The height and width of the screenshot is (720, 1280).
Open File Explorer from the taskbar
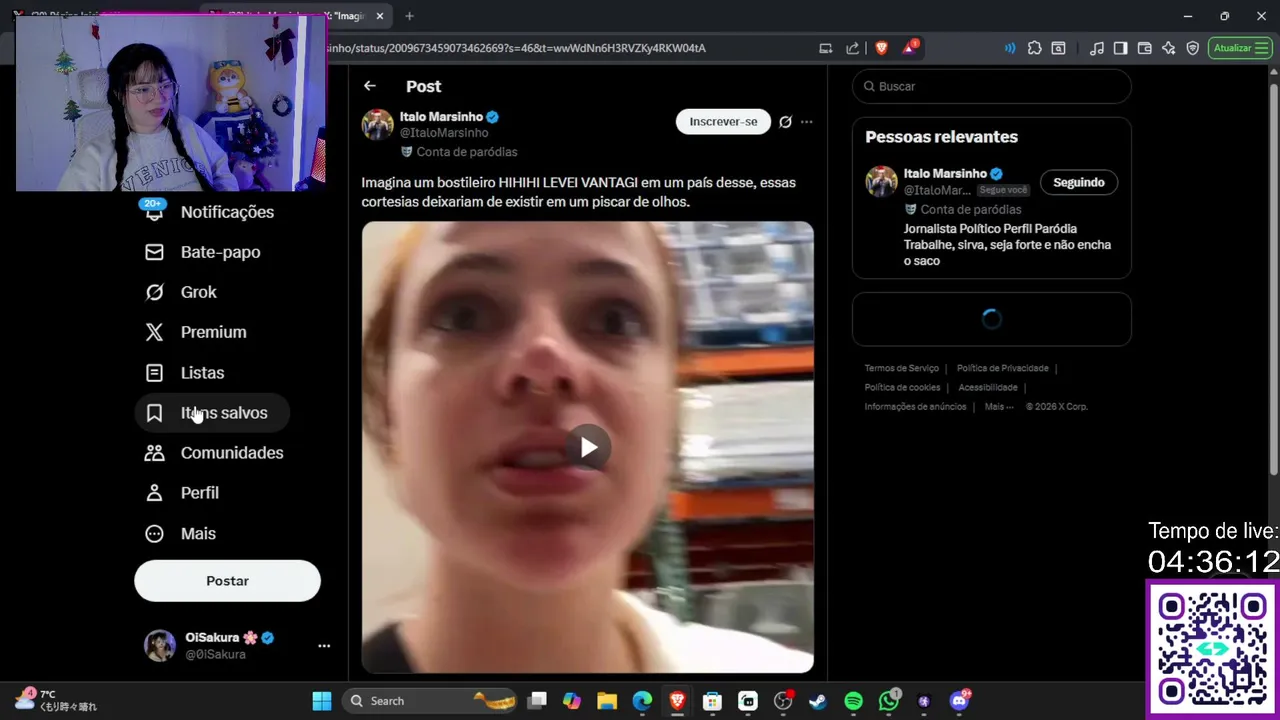607,701
